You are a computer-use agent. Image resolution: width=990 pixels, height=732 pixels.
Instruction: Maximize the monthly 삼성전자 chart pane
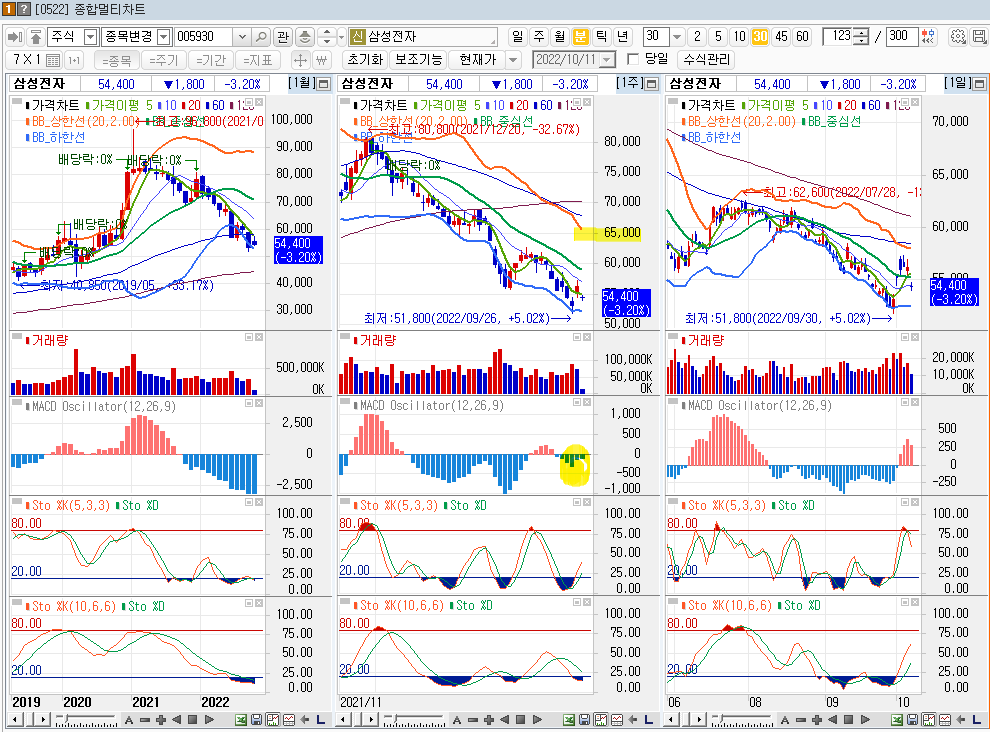(x=324, y=84)
